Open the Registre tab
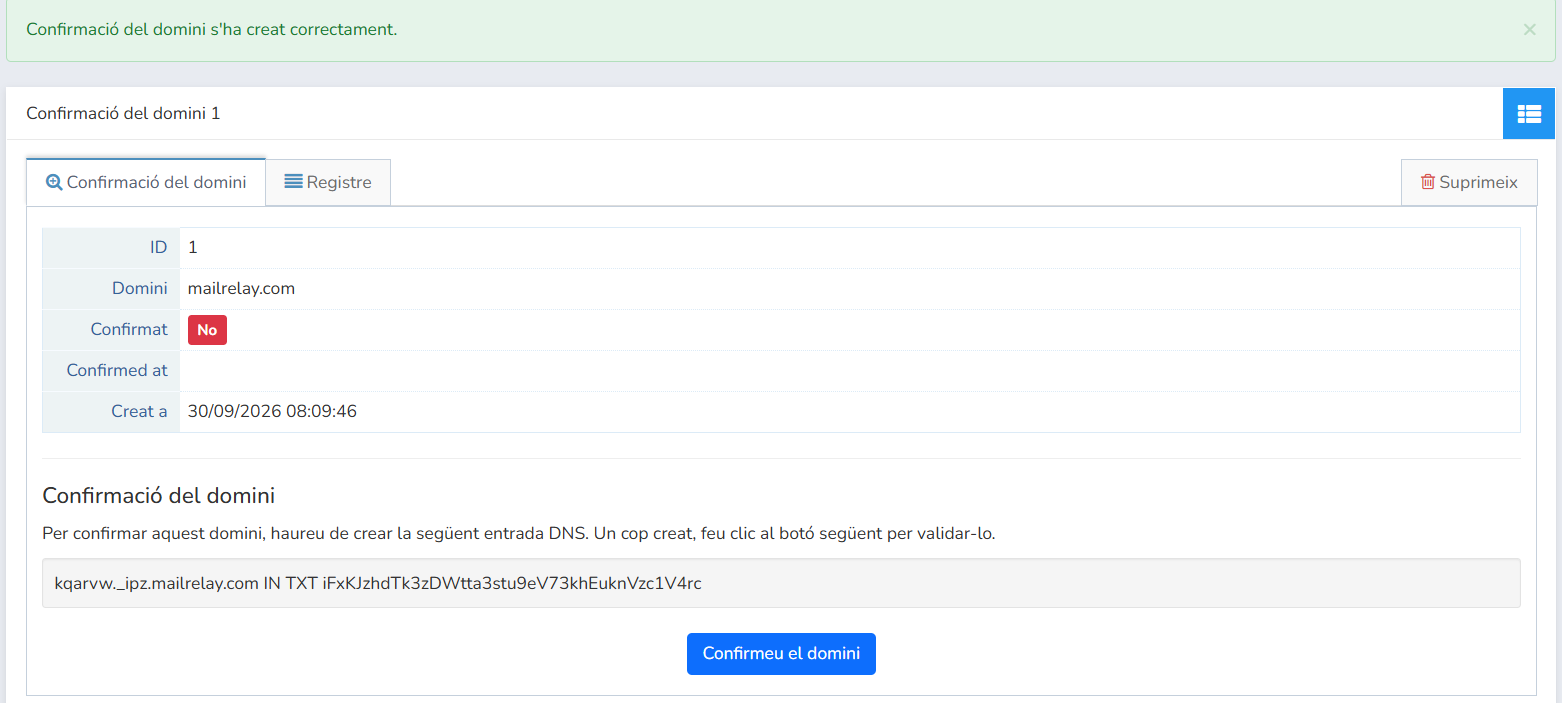Screen dimensions: 1562x703 coord(328,182)
